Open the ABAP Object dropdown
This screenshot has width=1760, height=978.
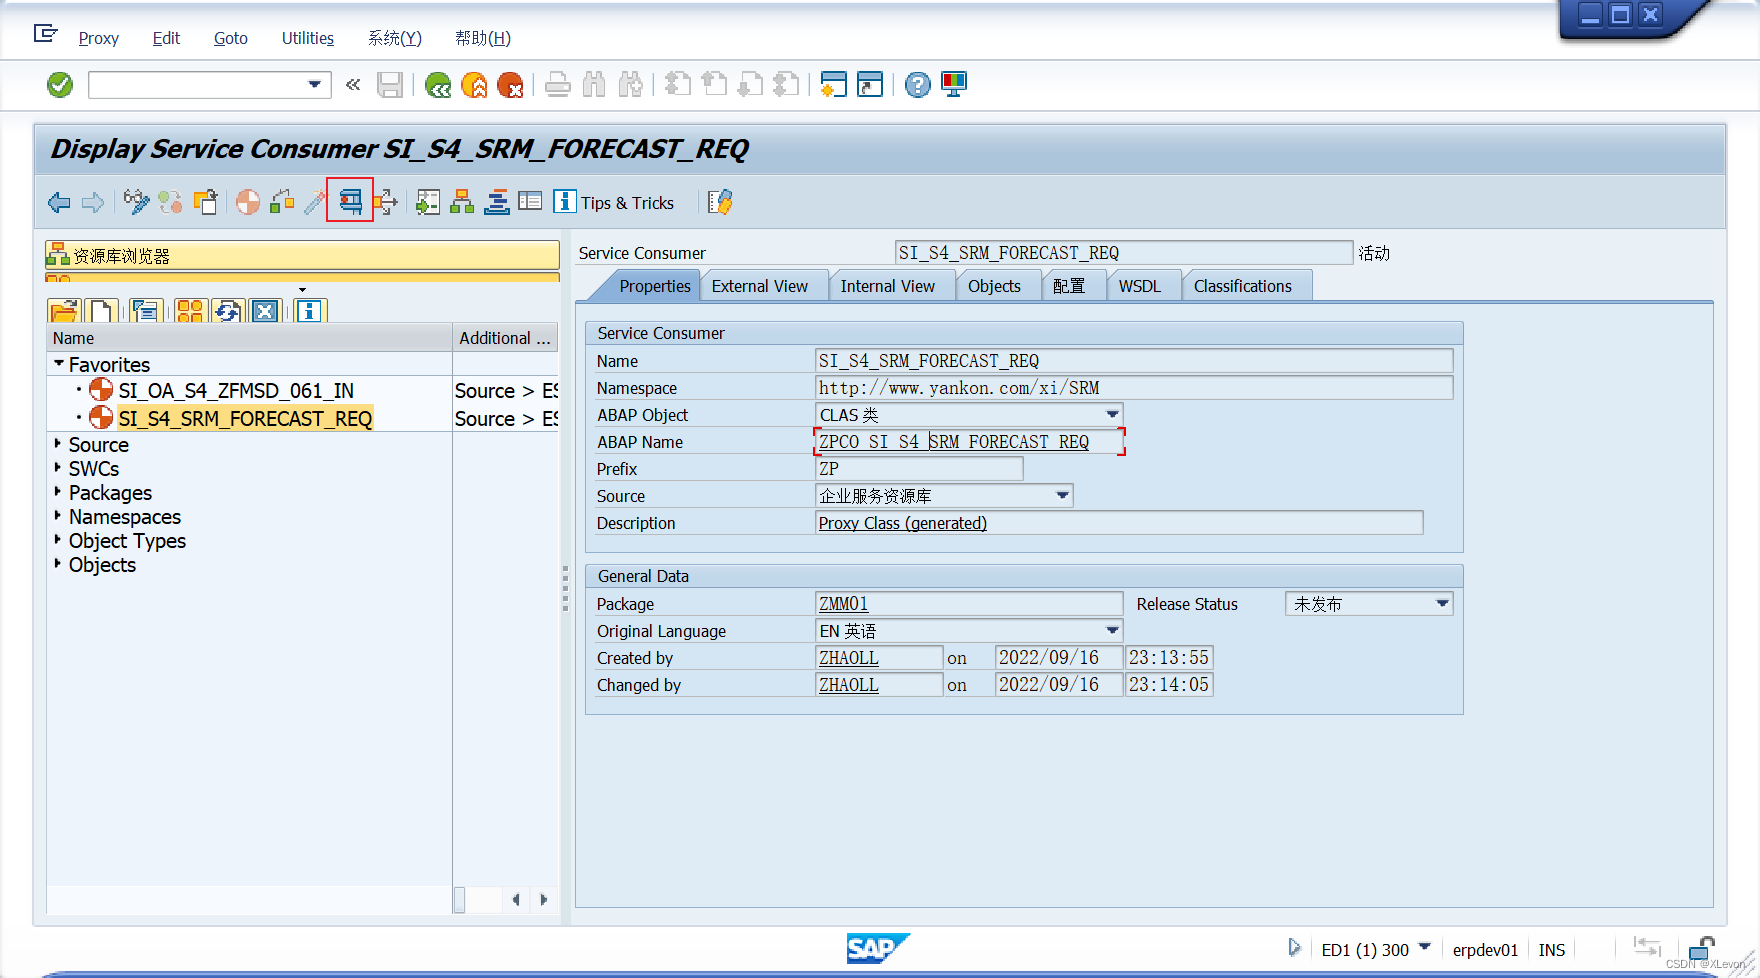pos(1112,414)
